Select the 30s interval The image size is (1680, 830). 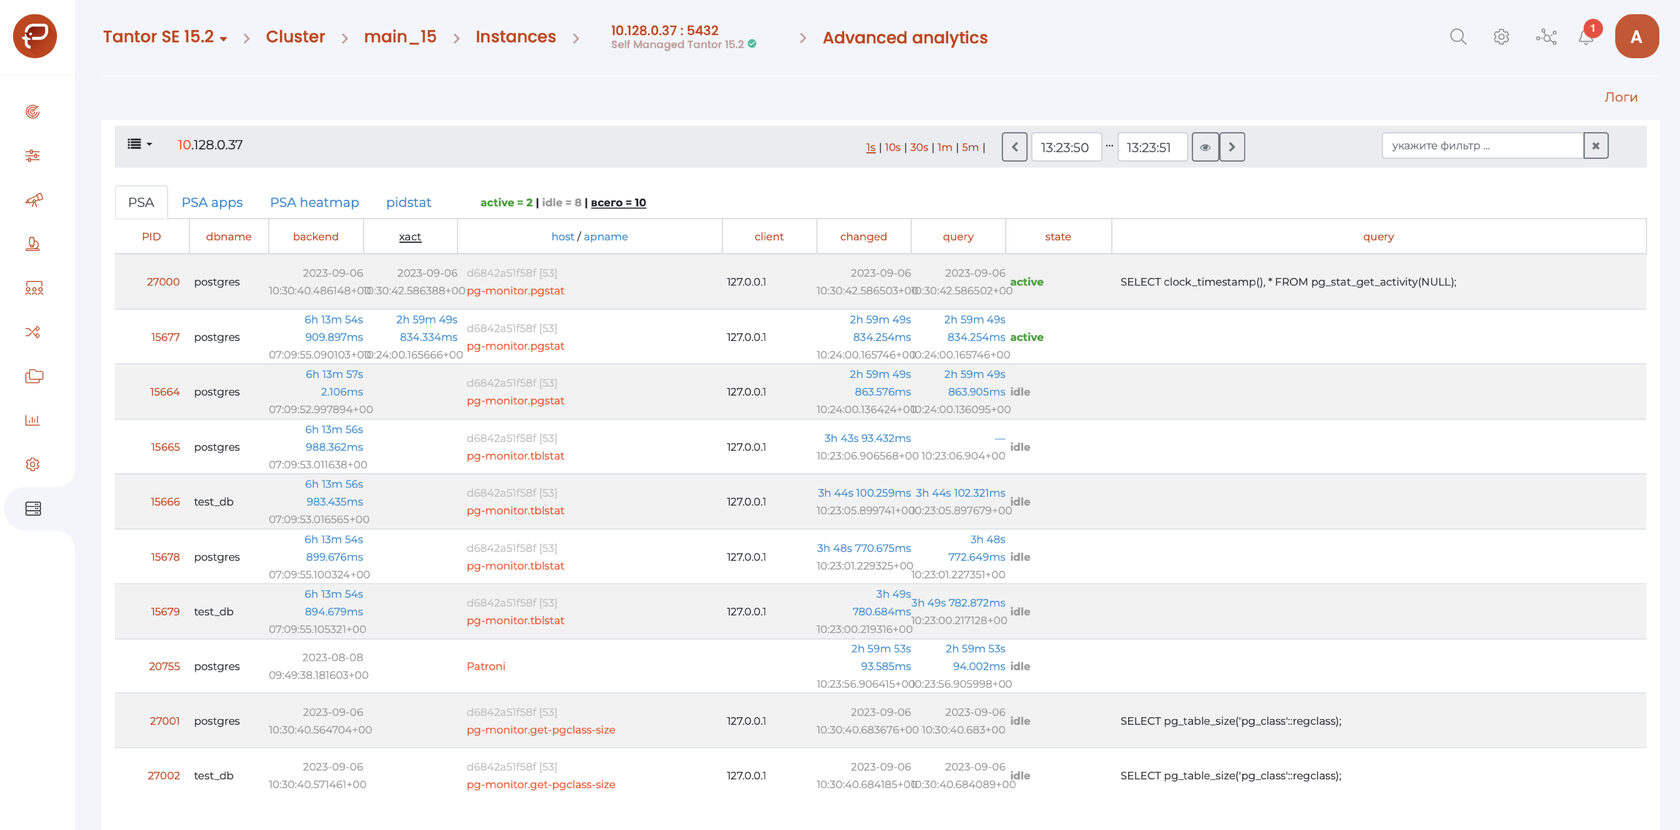[x=919, y=147]
